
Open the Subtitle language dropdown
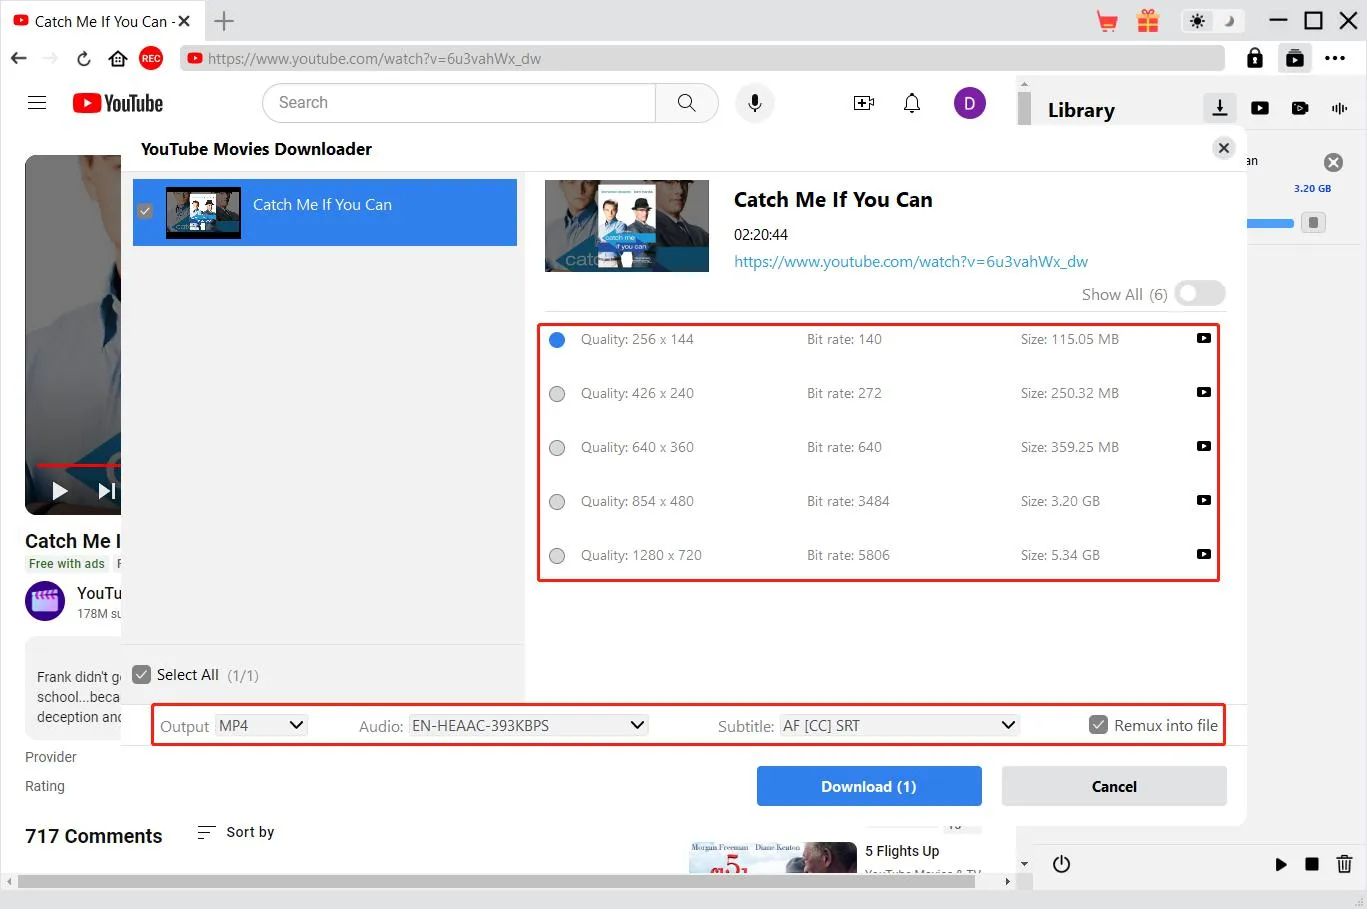pyautogui.click(x=898, y=726)
